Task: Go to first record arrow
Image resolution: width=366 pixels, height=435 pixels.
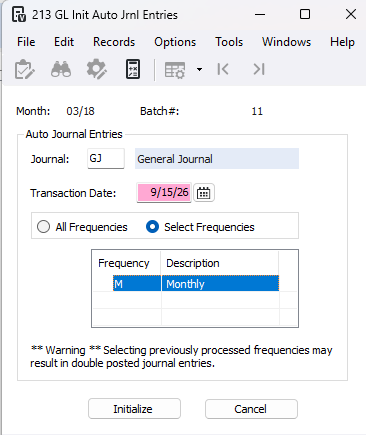Action: (223, 69)
